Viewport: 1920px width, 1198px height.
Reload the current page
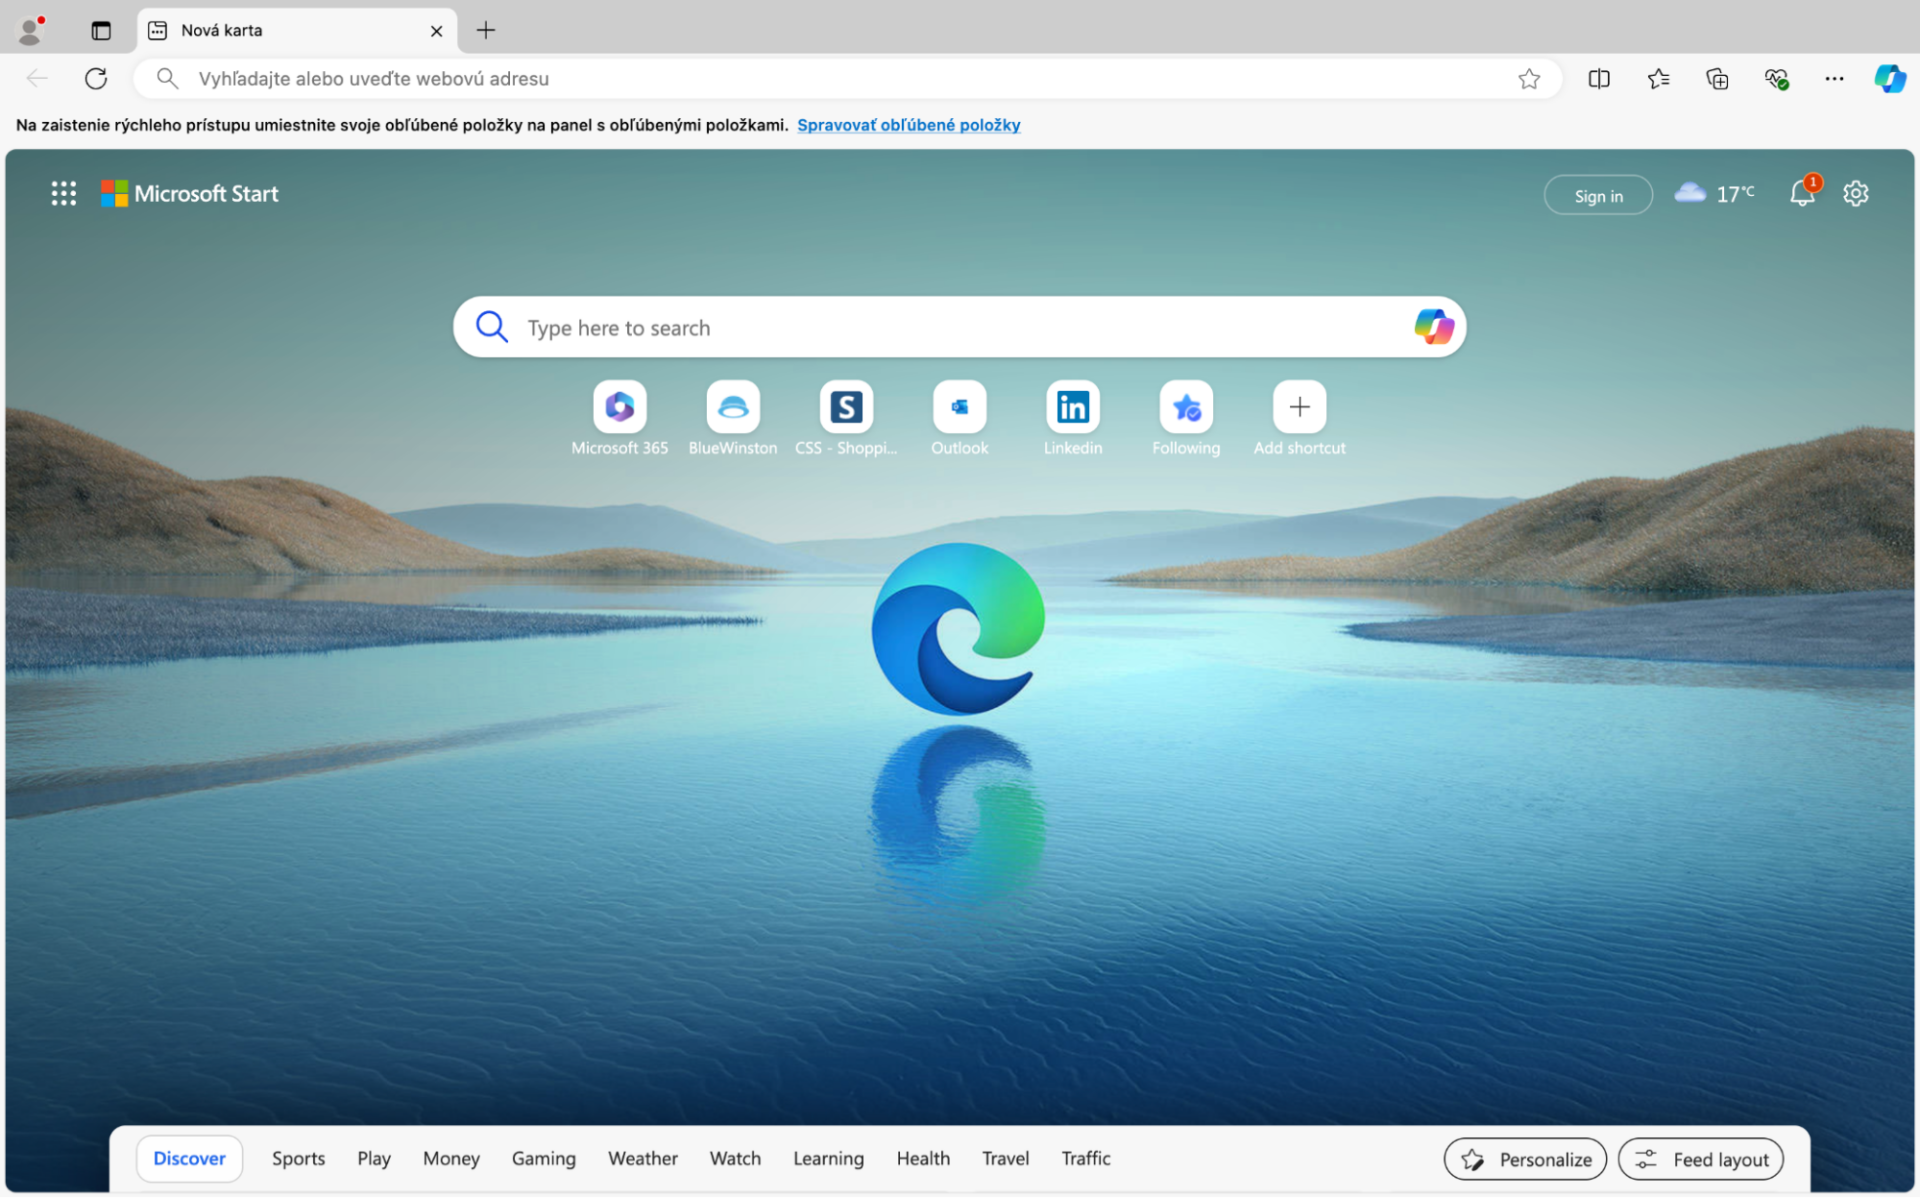point(96,78)
